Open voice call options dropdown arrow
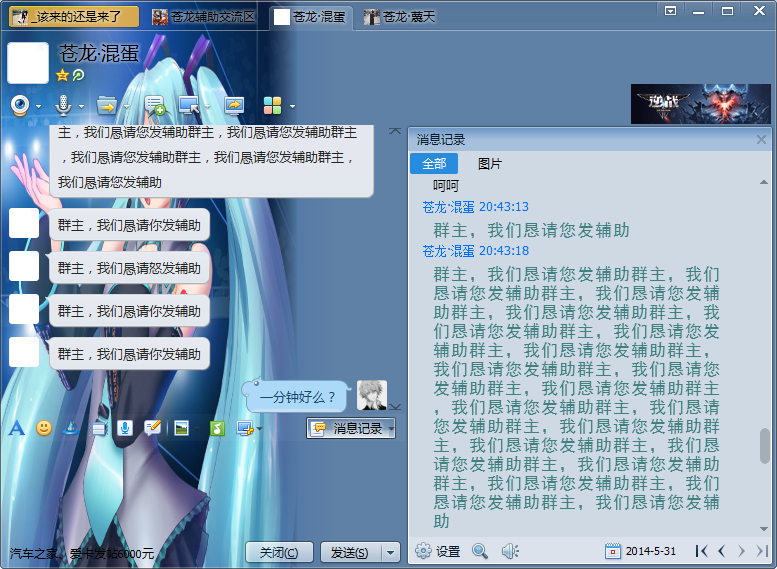Screen dimensions: 777x569 81,107
